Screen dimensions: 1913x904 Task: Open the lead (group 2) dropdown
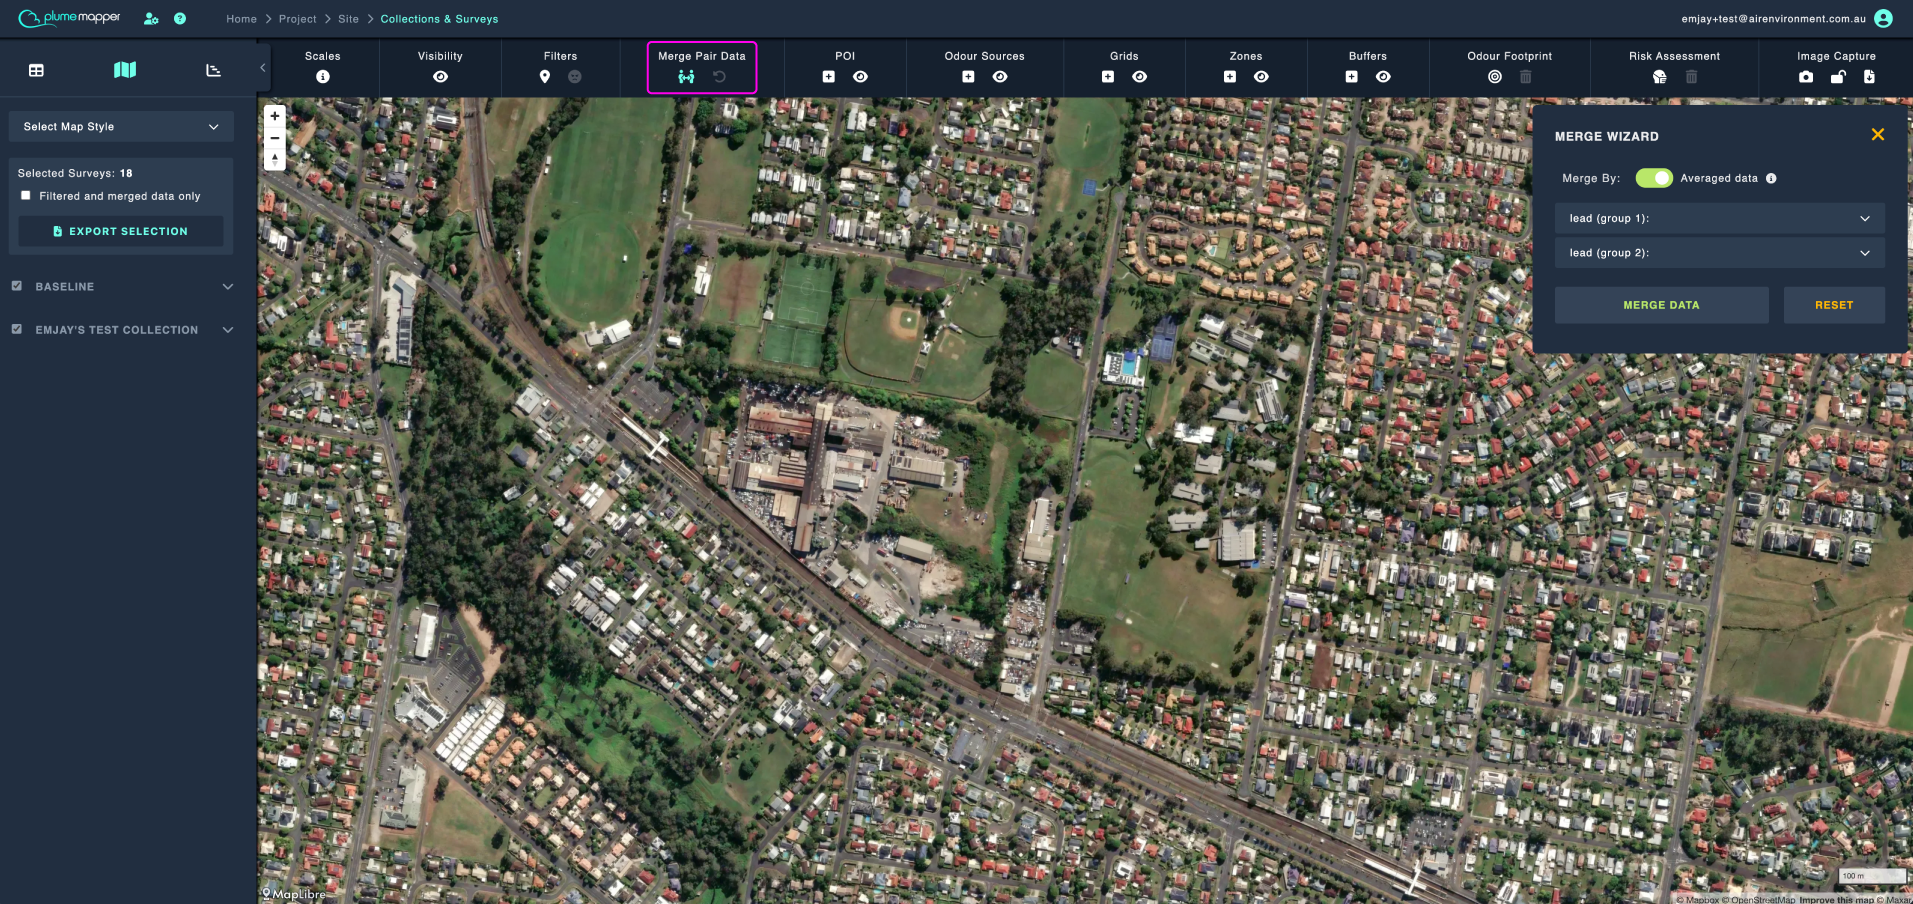pos(1720,253)
